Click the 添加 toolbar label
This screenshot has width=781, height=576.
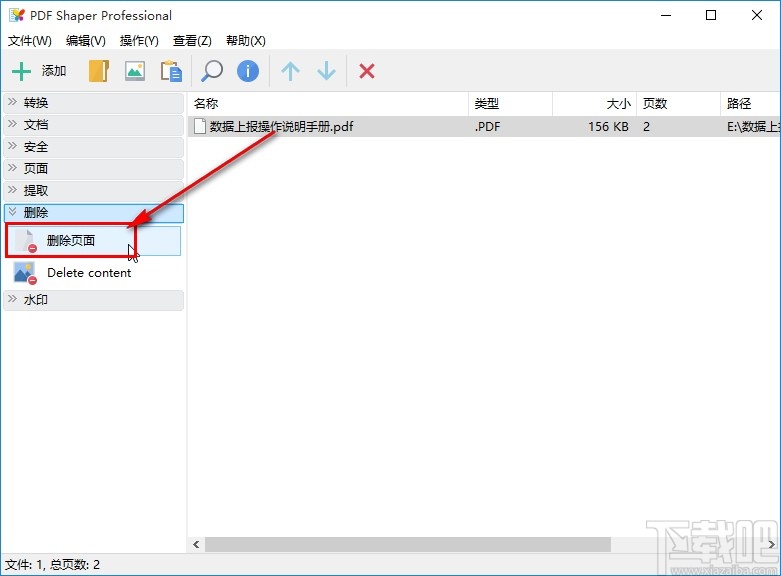(x=54, y=71)
